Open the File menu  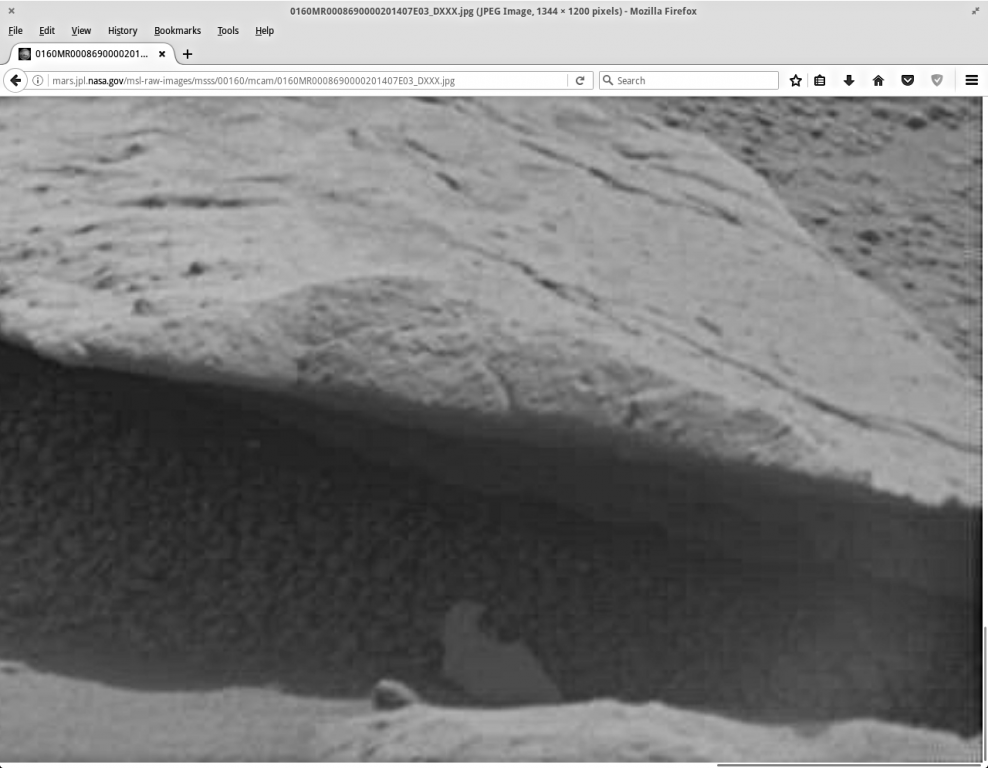coord(15,31)
